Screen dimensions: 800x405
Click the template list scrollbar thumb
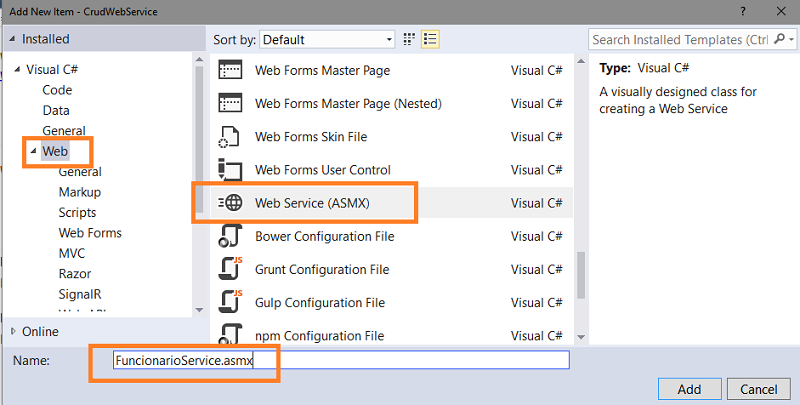581,275
